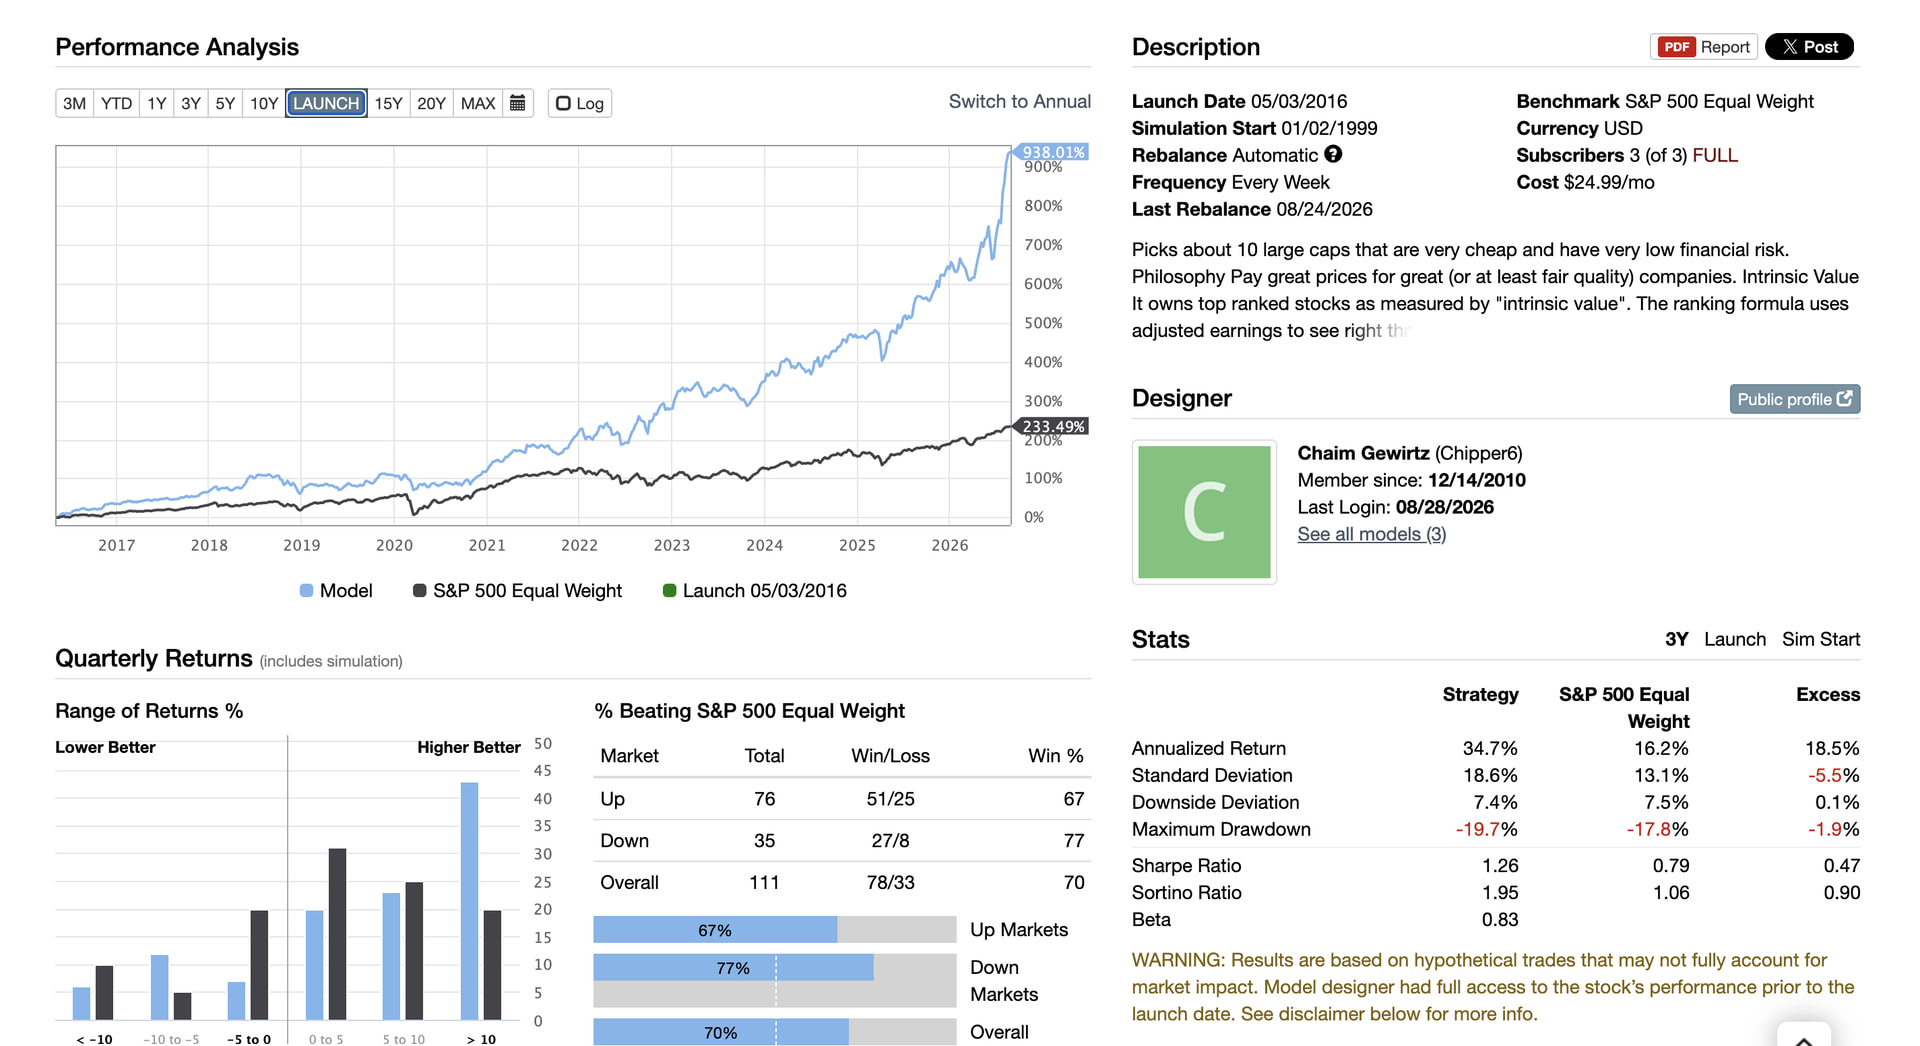Open the PDF Report
Viewport: 1920px width, 1046px height.
click(1704, 47)
